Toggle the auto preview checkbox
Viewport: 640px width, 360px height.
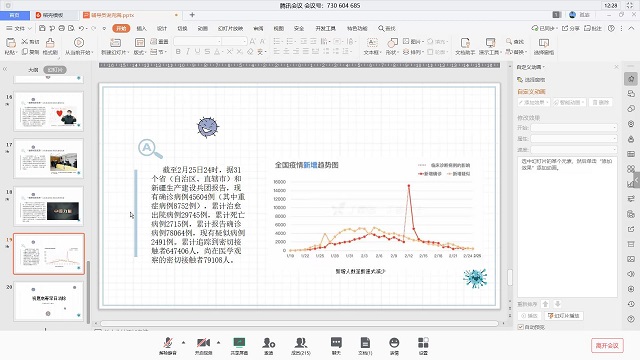point(520,327)
